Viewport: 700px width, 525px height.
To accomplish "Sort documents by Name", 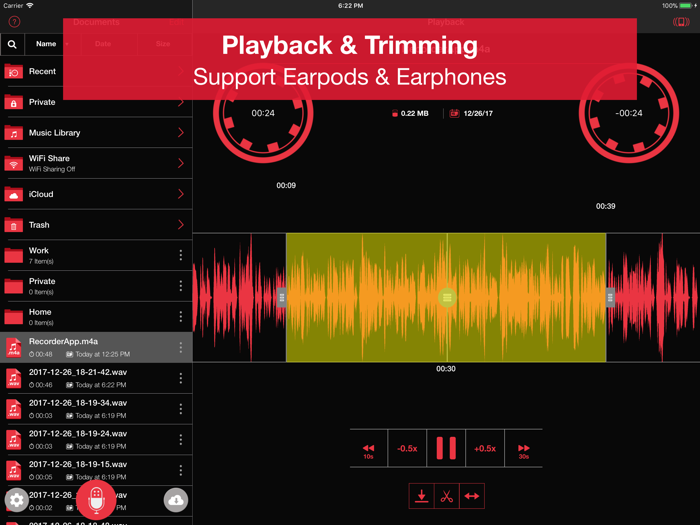I will coord(46,44).
